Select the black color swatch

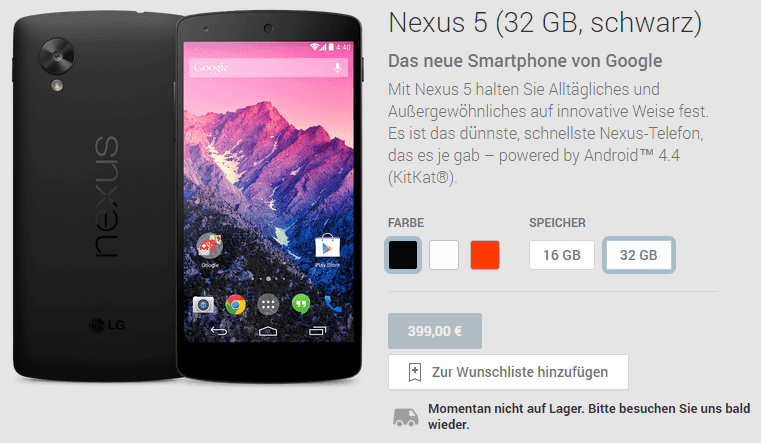402,255
